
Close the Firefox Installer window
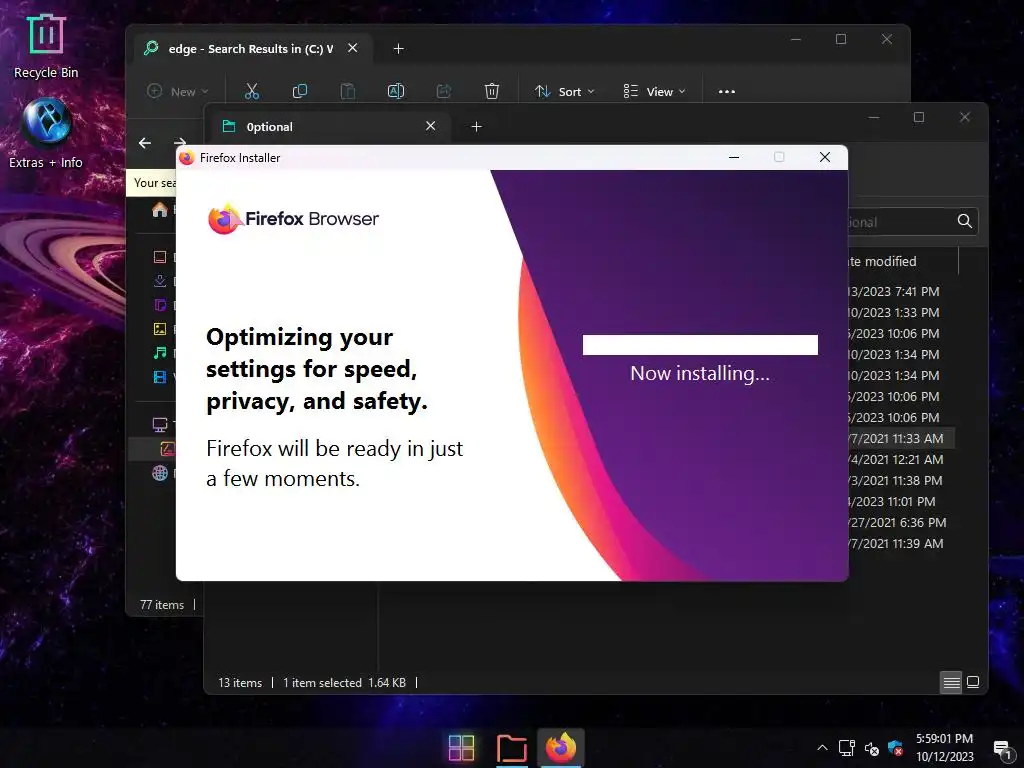[x=825, y=157]
